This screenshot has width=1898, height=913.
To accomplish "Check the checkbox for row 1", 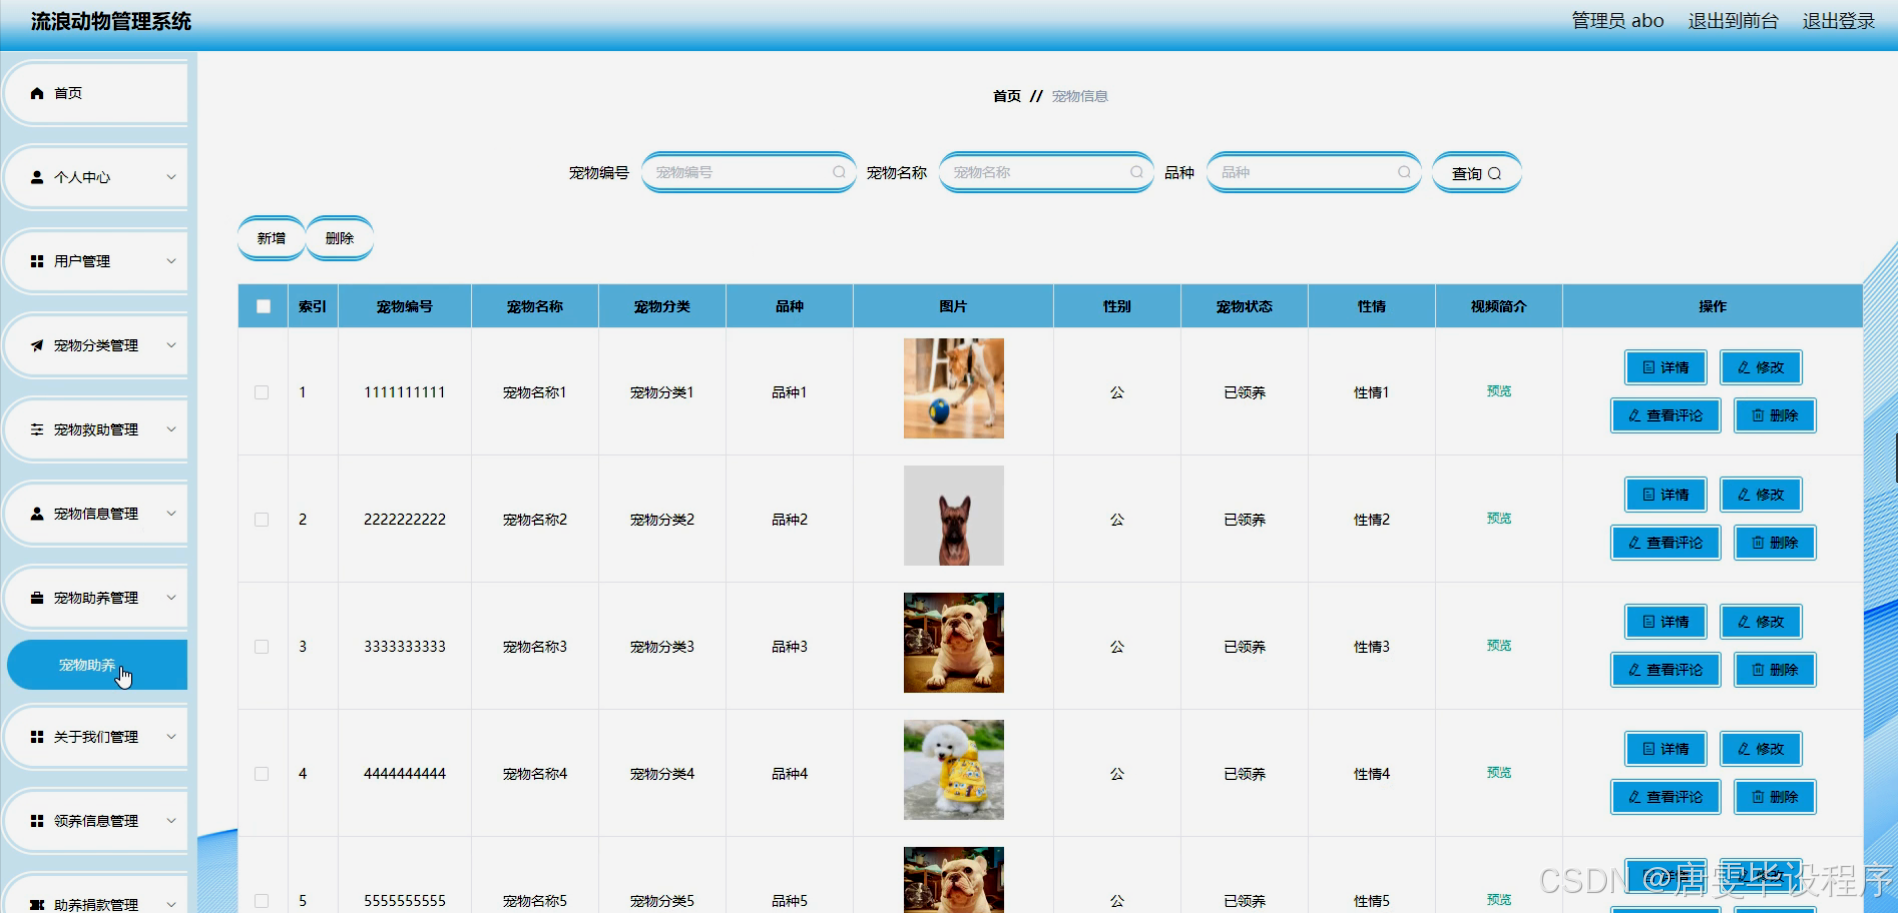I will coord(261,392).
